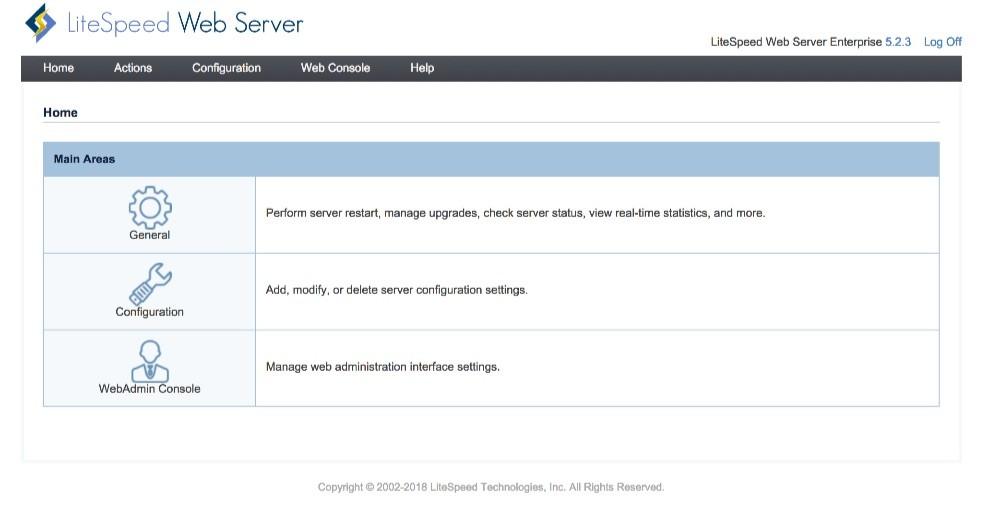
Task: Click the Home page heading
Action: (61, 112)
